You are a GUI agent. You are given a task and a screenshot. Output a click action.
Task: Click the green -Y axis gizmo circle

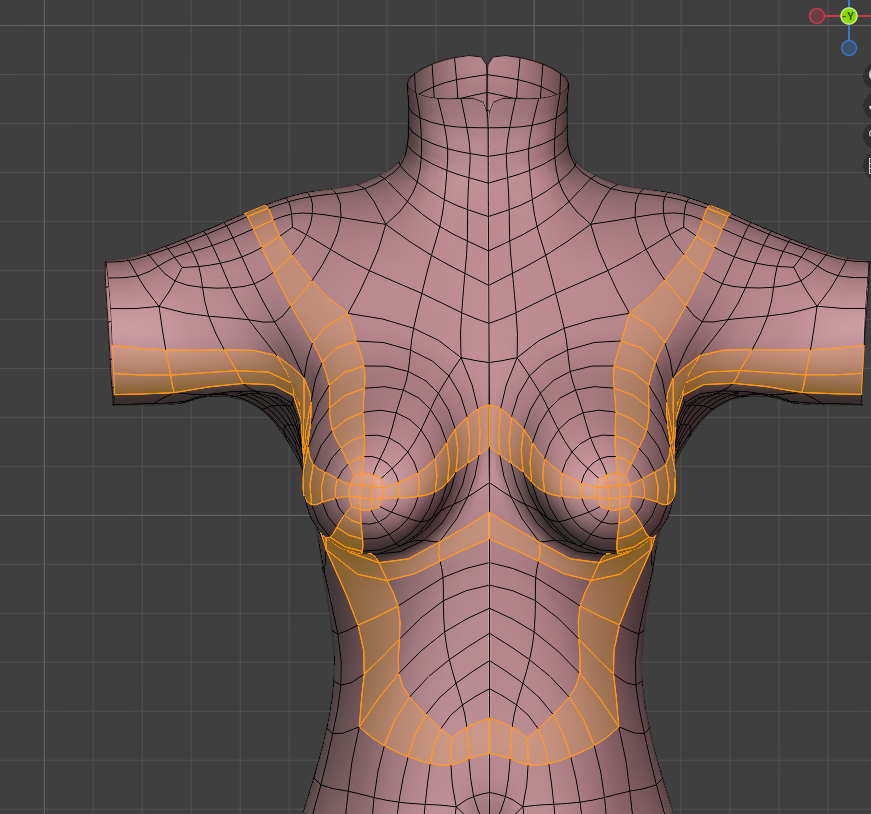[849, 16]
